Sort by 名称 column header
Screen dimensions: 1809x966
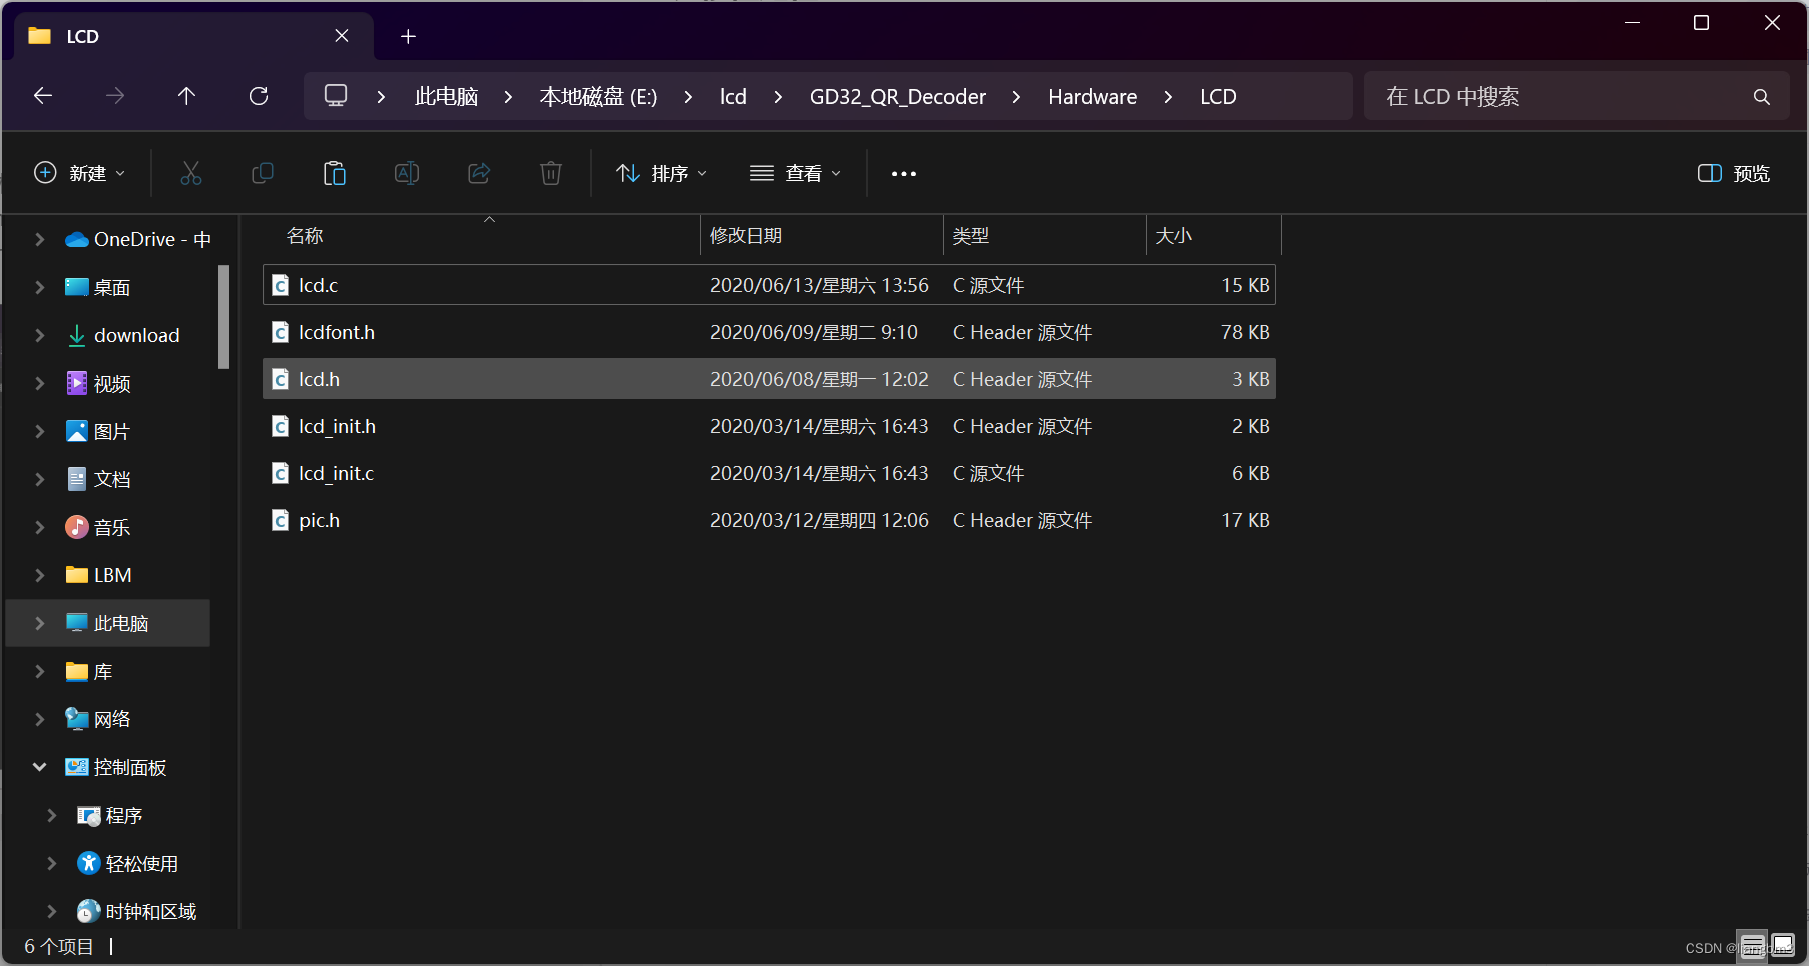coord(481,236)
